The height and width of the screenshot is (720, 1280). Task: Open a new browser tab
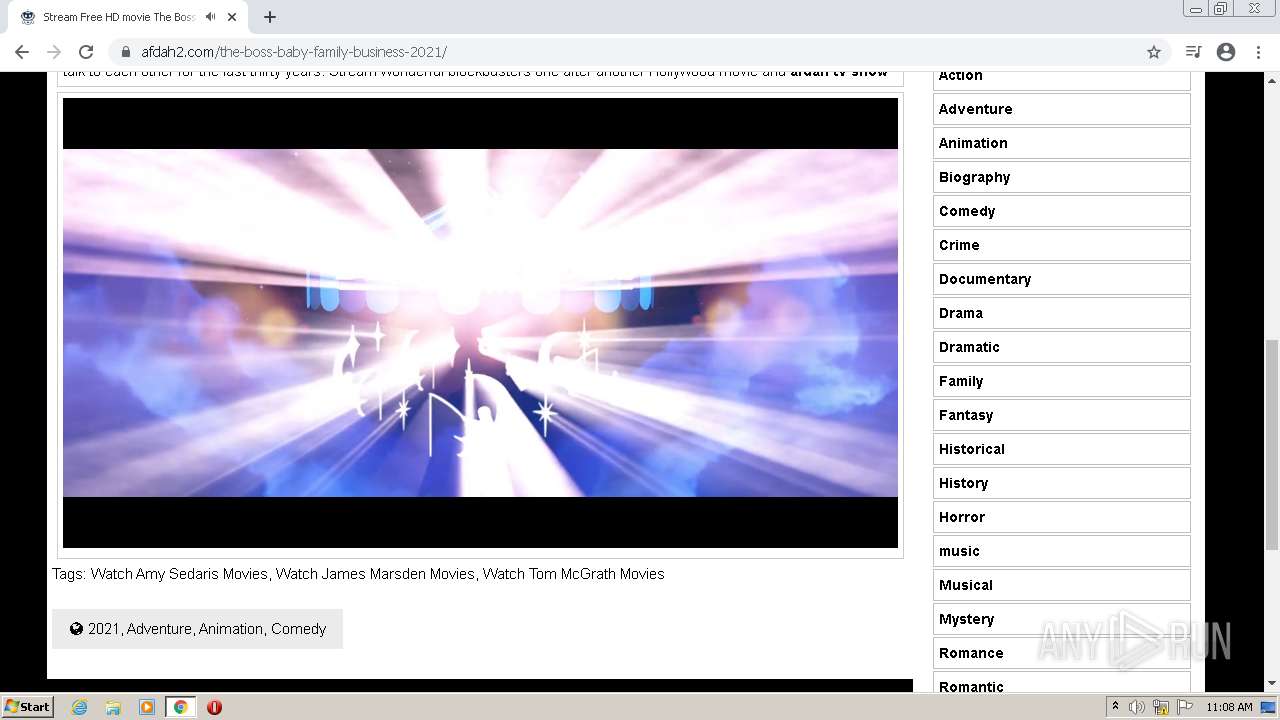(x=270, y=17)
